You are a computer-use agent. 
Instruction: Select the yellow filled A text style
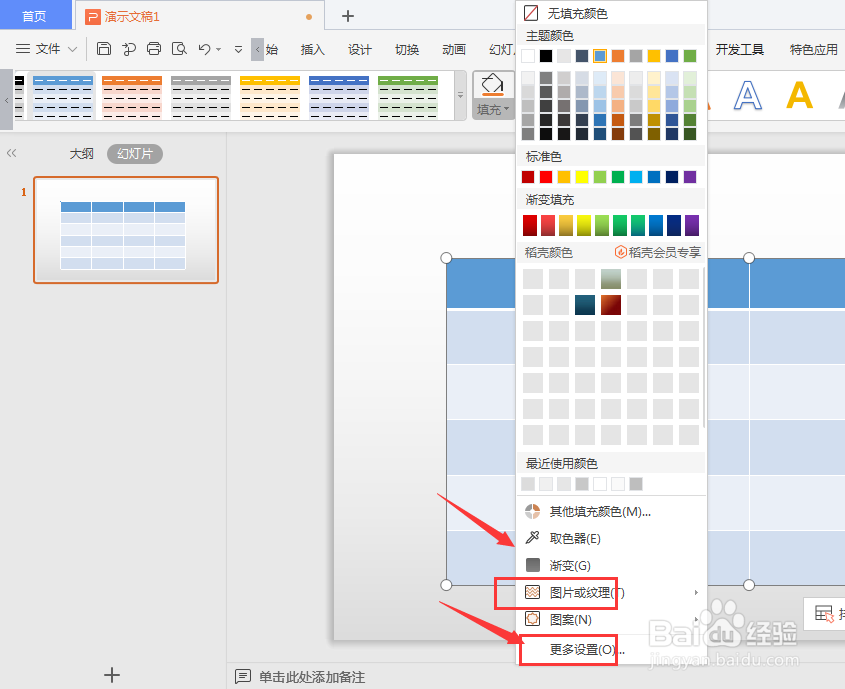pos(799,96)
